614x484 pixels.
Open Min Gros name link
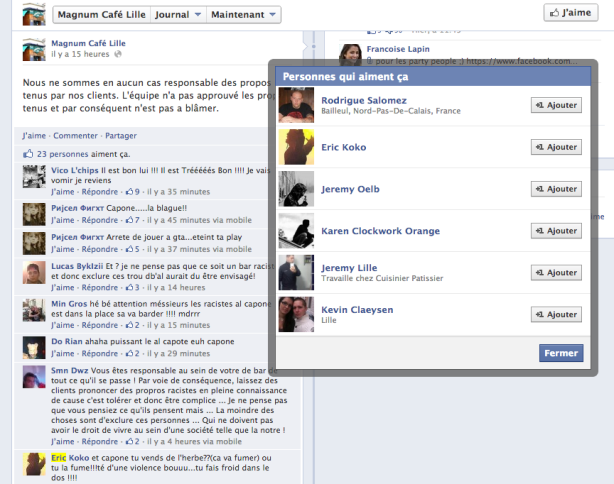69,303
